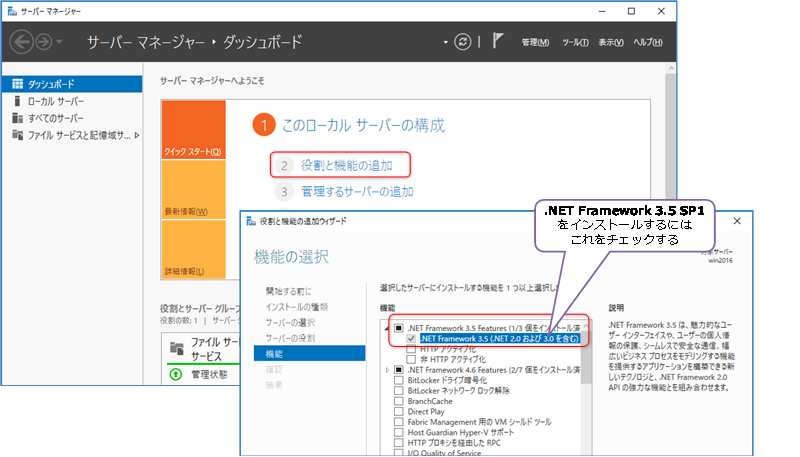The image size is (800, 457).
Task: Click the 管理するサーバーの追加 link
Action: click(357, 192)
